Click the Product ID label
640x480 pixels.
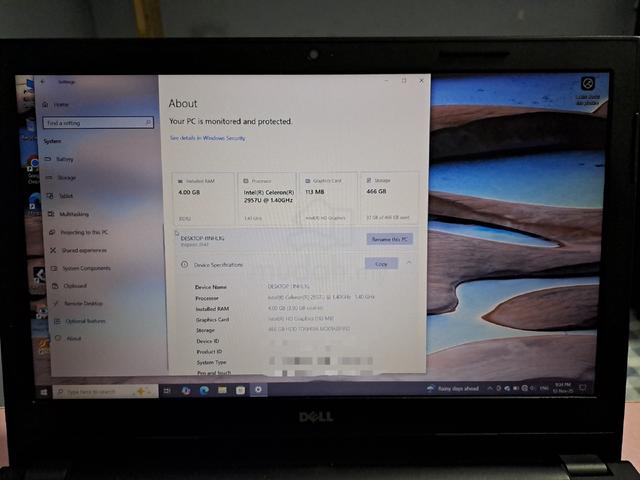[x=209, y=352]
